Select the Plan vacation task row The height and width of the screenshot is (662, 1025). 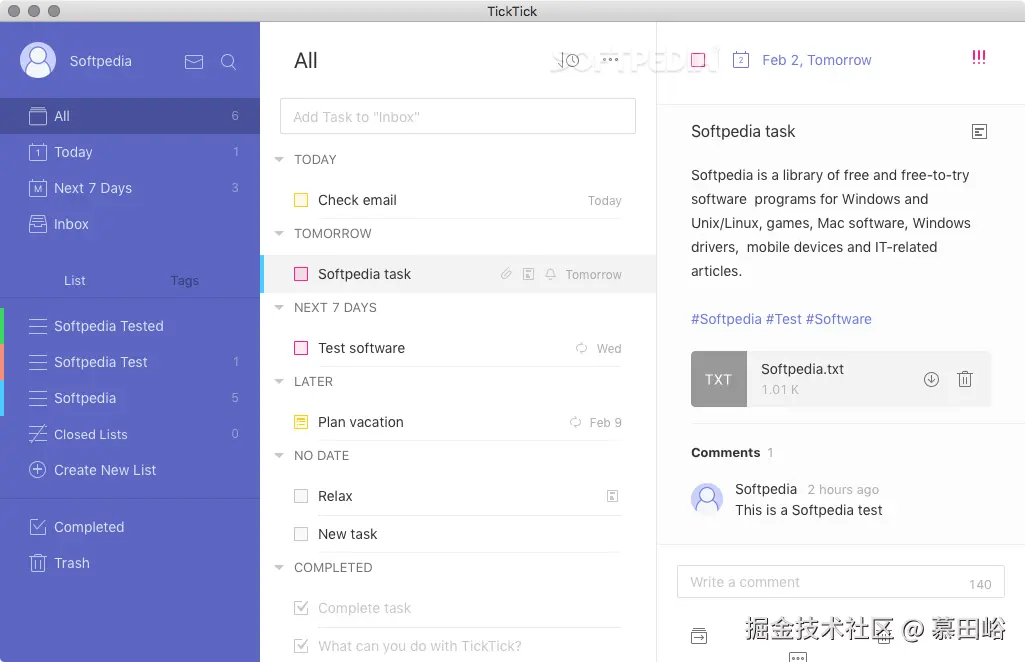458,422
